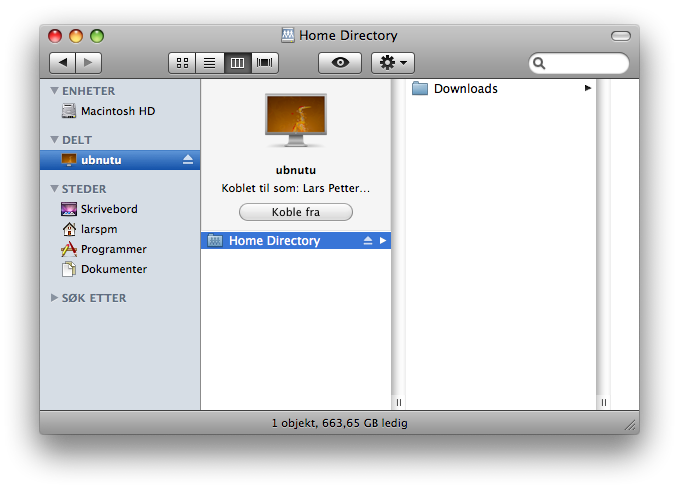Click the first column resize handle
Viewport: 679px width, 489px height.
(399, 402)
